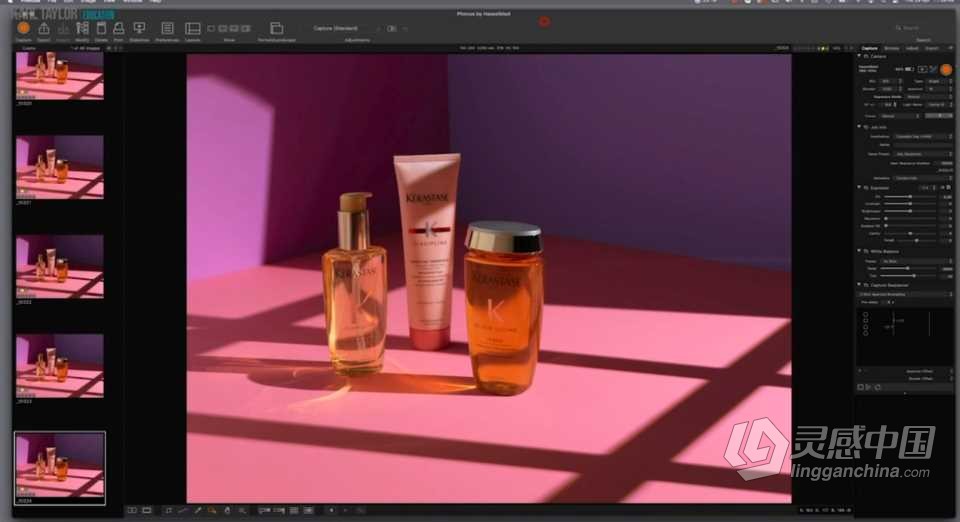Select the last View layout icon
Viewport: 960px width, 522px height.
point(246,28)
